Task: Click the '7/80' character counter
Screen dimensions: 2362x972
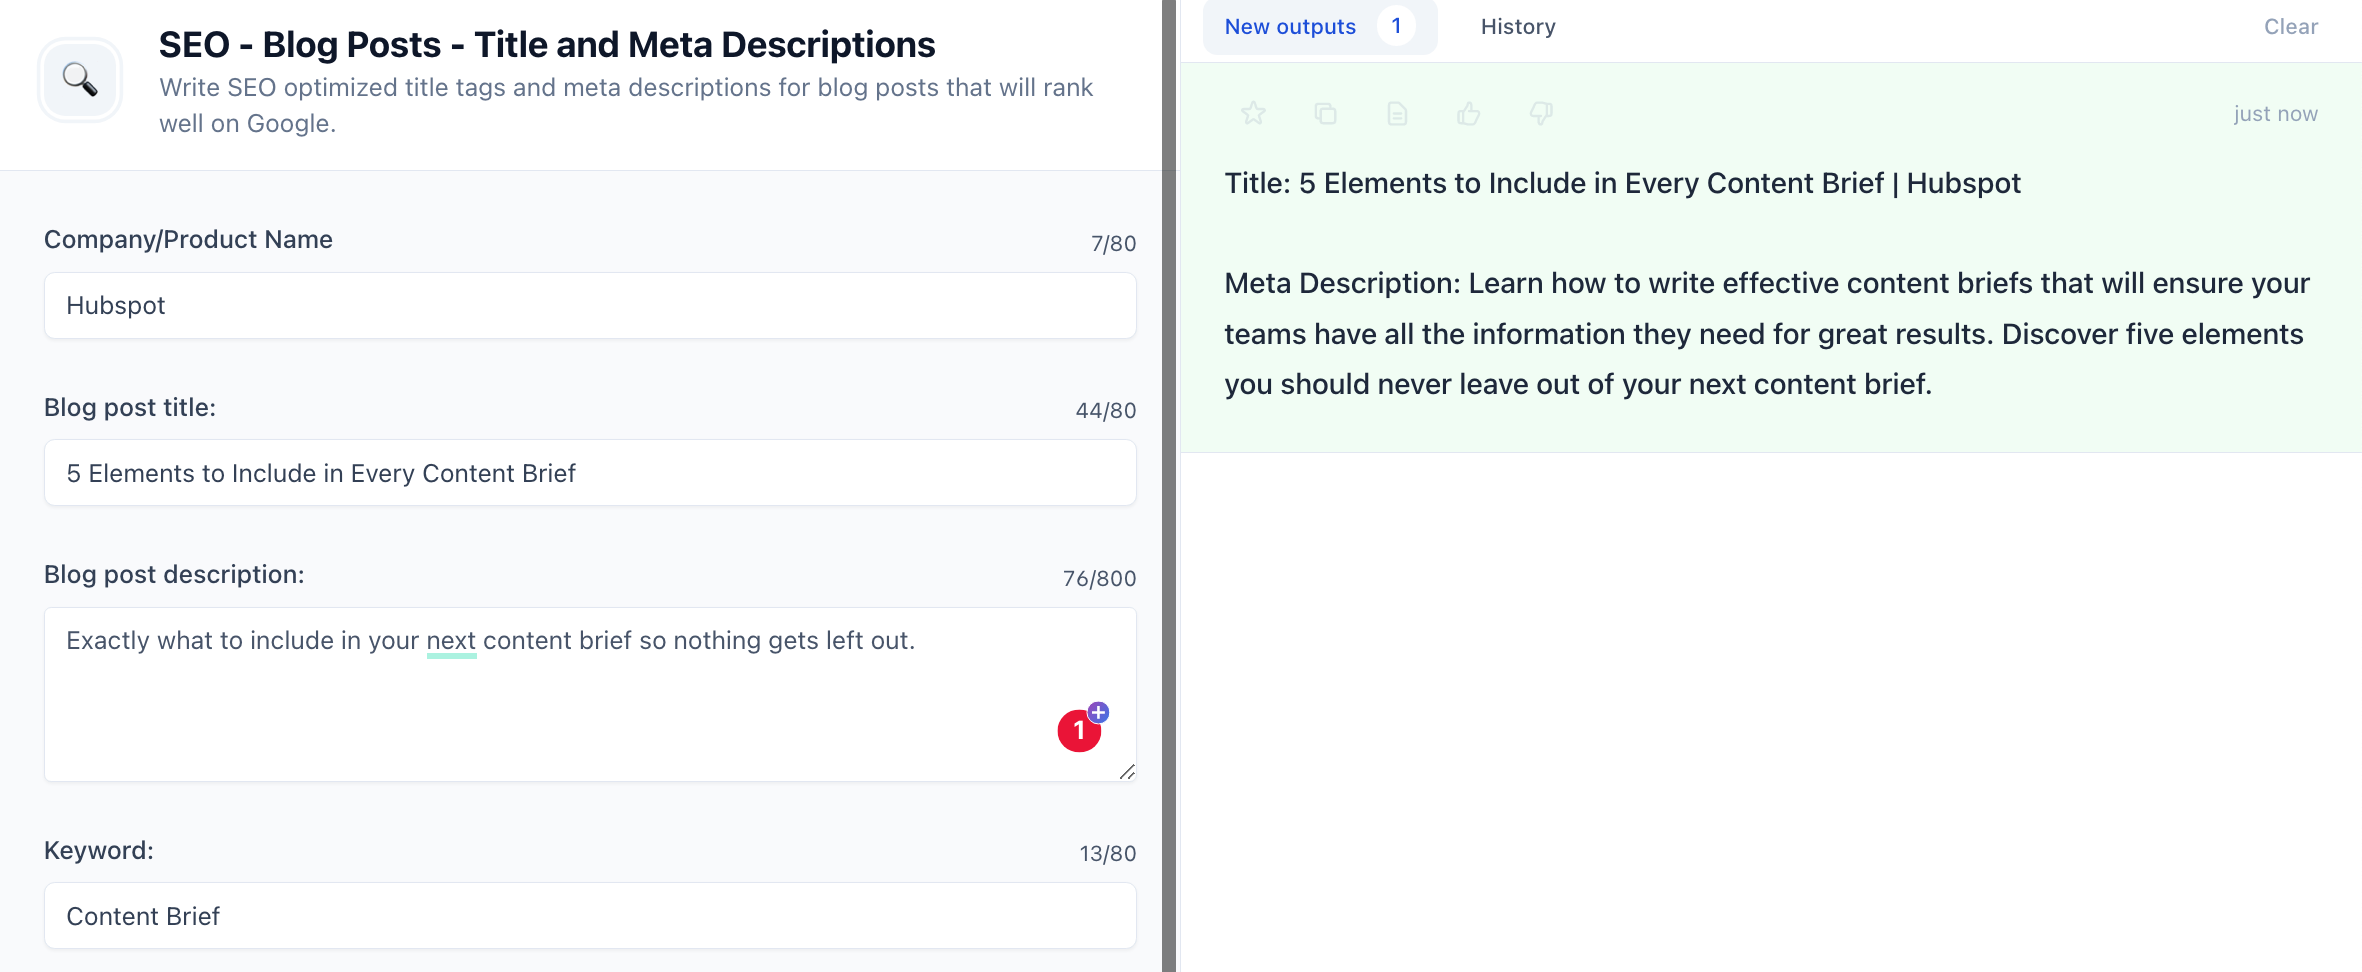Action: click(1113, 244)
